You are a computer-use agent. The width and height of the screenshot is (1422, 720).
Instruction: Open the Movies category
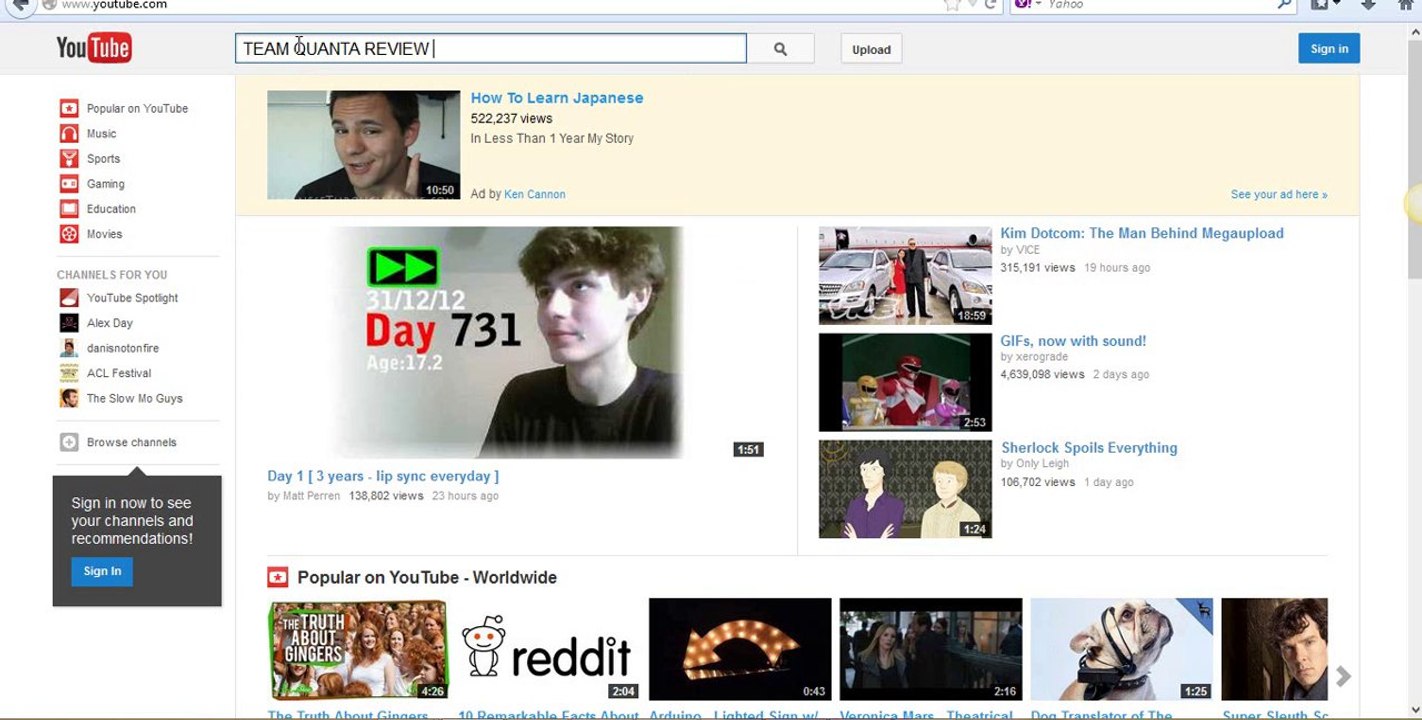point(104,233)
